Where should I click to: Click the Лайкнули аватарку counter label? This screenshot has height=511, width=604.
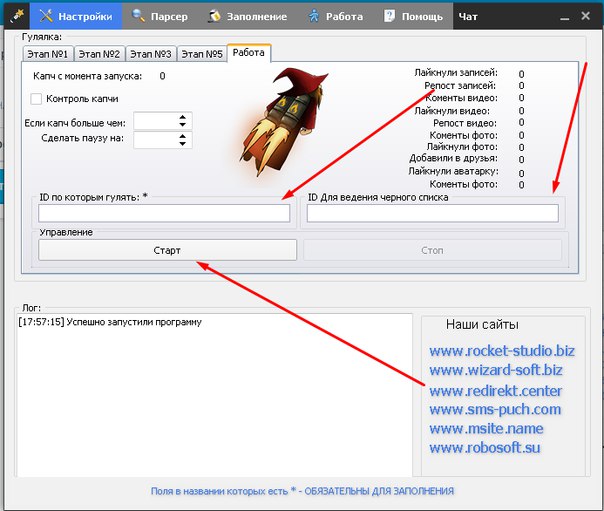(x=453, y=171)
